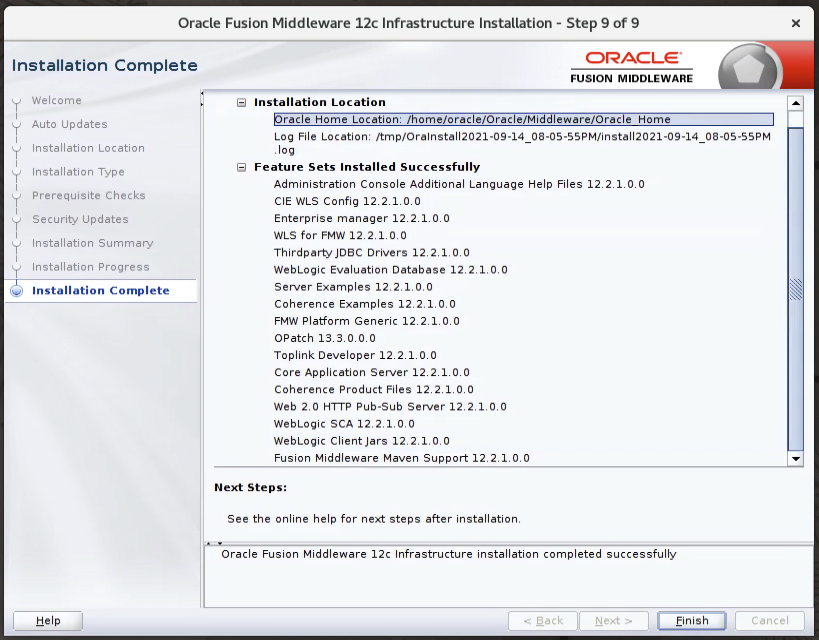Select Administration Console Additional Language Help Files

point(459,184)
